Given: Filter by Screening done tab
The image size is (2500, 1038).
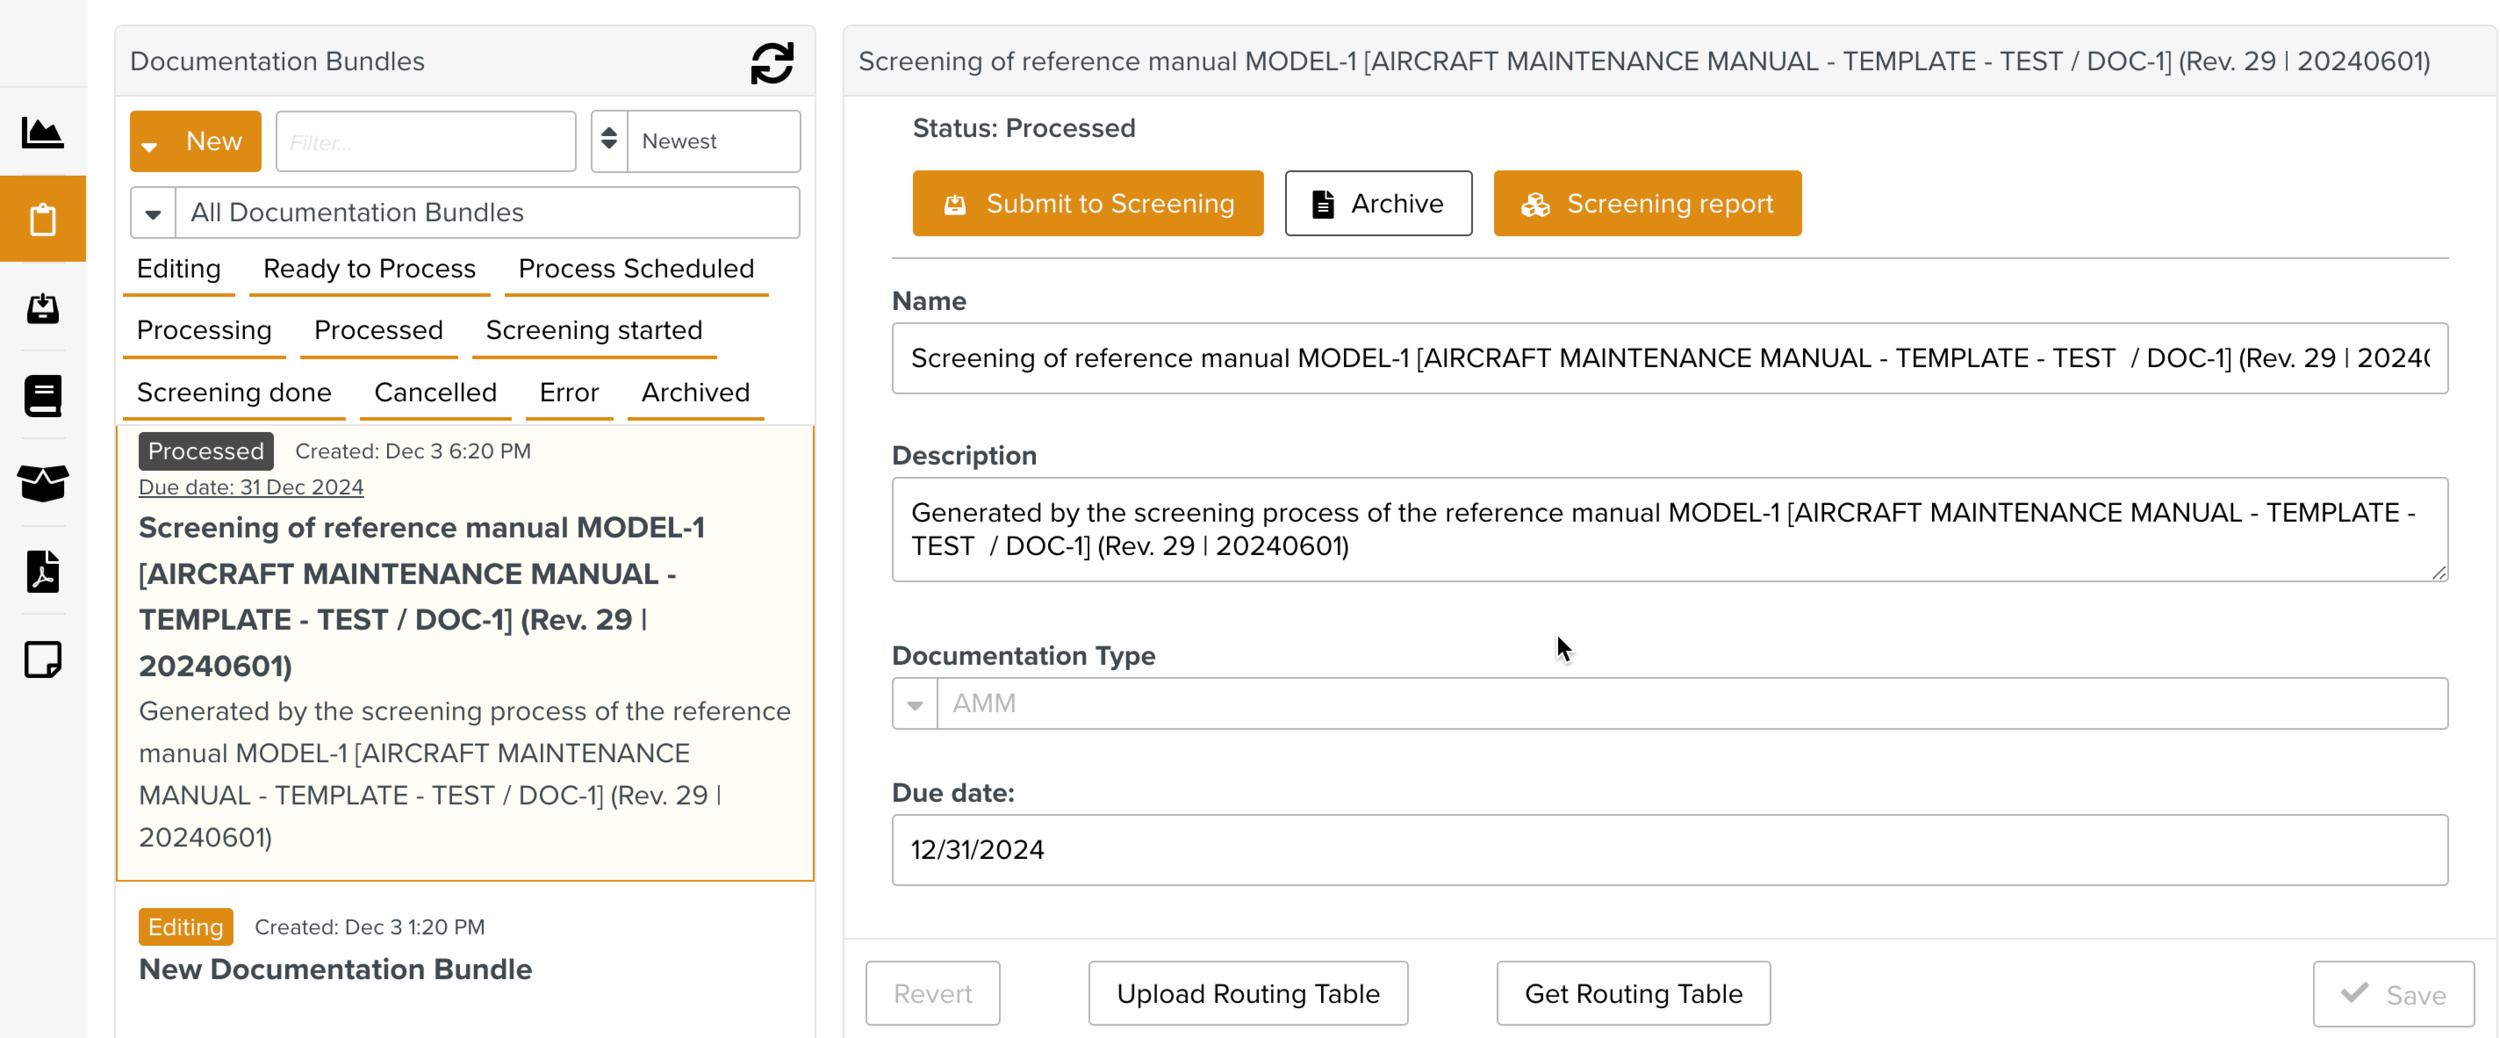Looking at the screenshot, I should [x=234, y=392].
